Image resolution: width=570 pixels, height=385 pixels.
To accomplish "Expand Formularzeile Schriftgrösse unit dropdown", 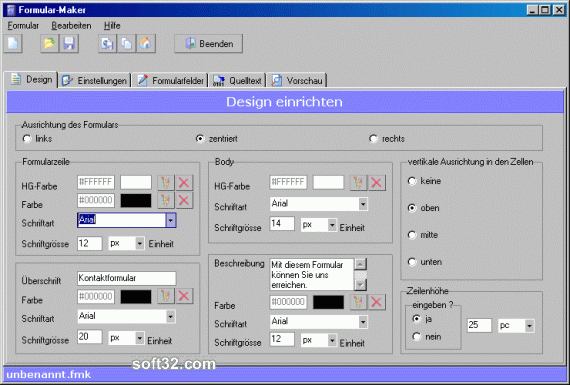I will pos(140,243).
